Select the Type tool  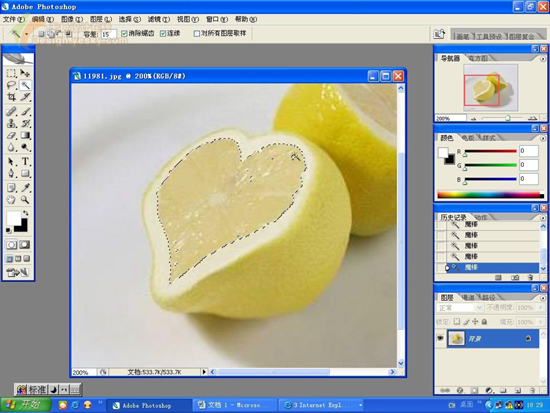point(25,161)
